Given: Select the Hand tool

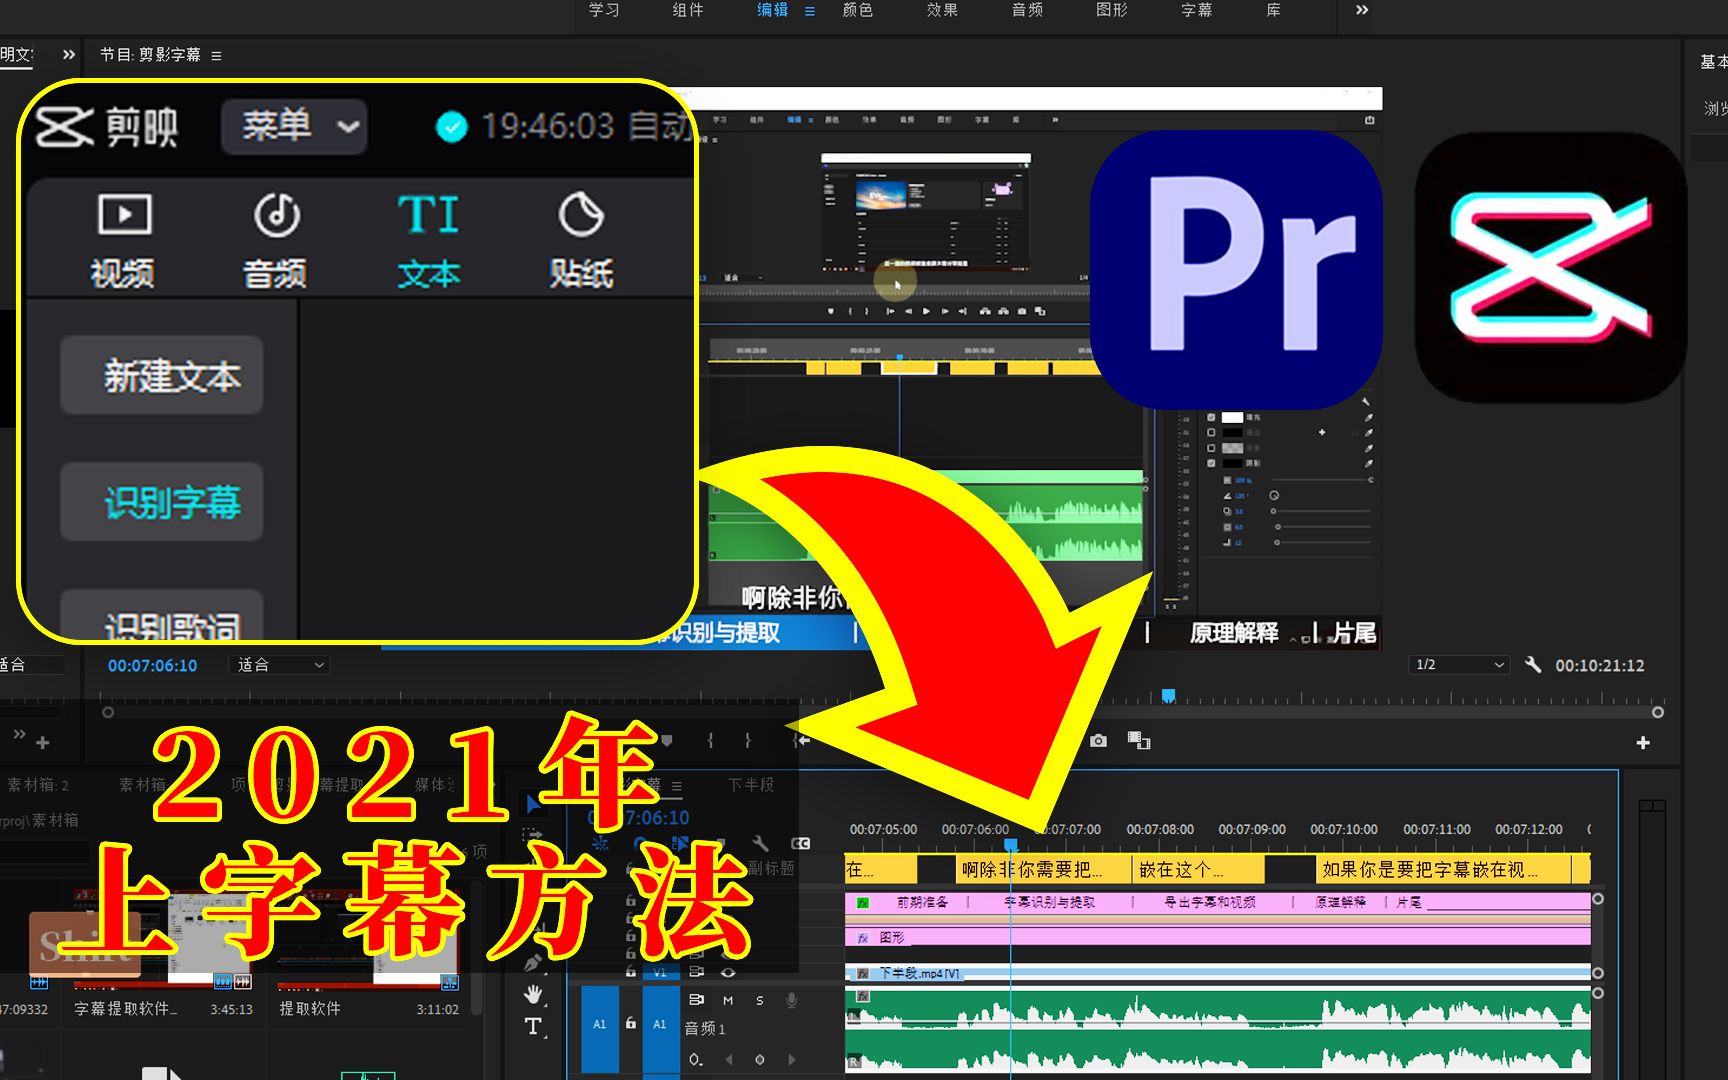Looking at the screenshot, I should point(533,994).
